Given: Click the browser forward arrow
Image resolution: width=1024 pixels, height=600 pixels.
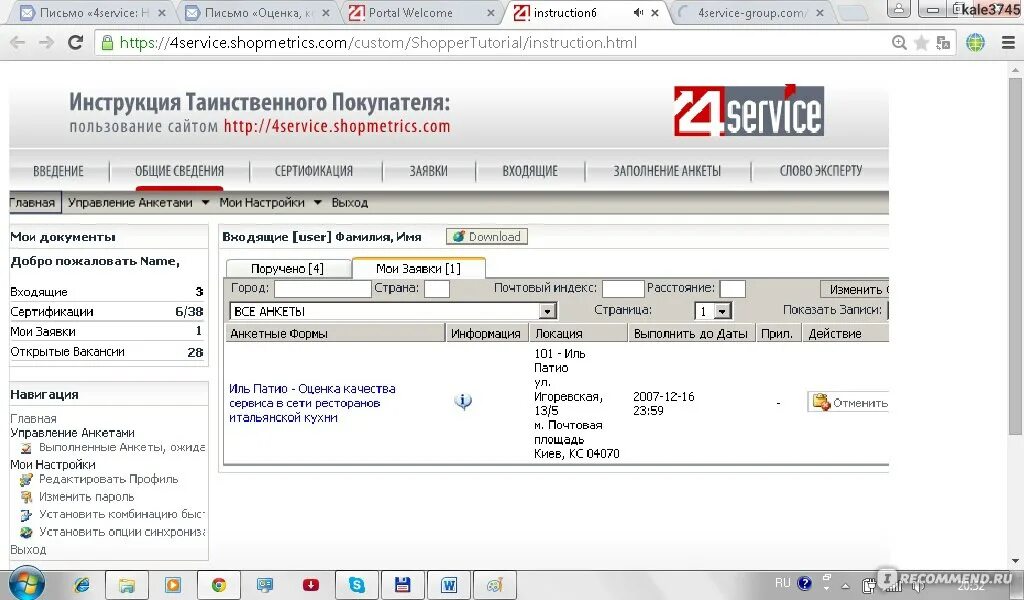Looking at the screenshot, I should point(46,42).
